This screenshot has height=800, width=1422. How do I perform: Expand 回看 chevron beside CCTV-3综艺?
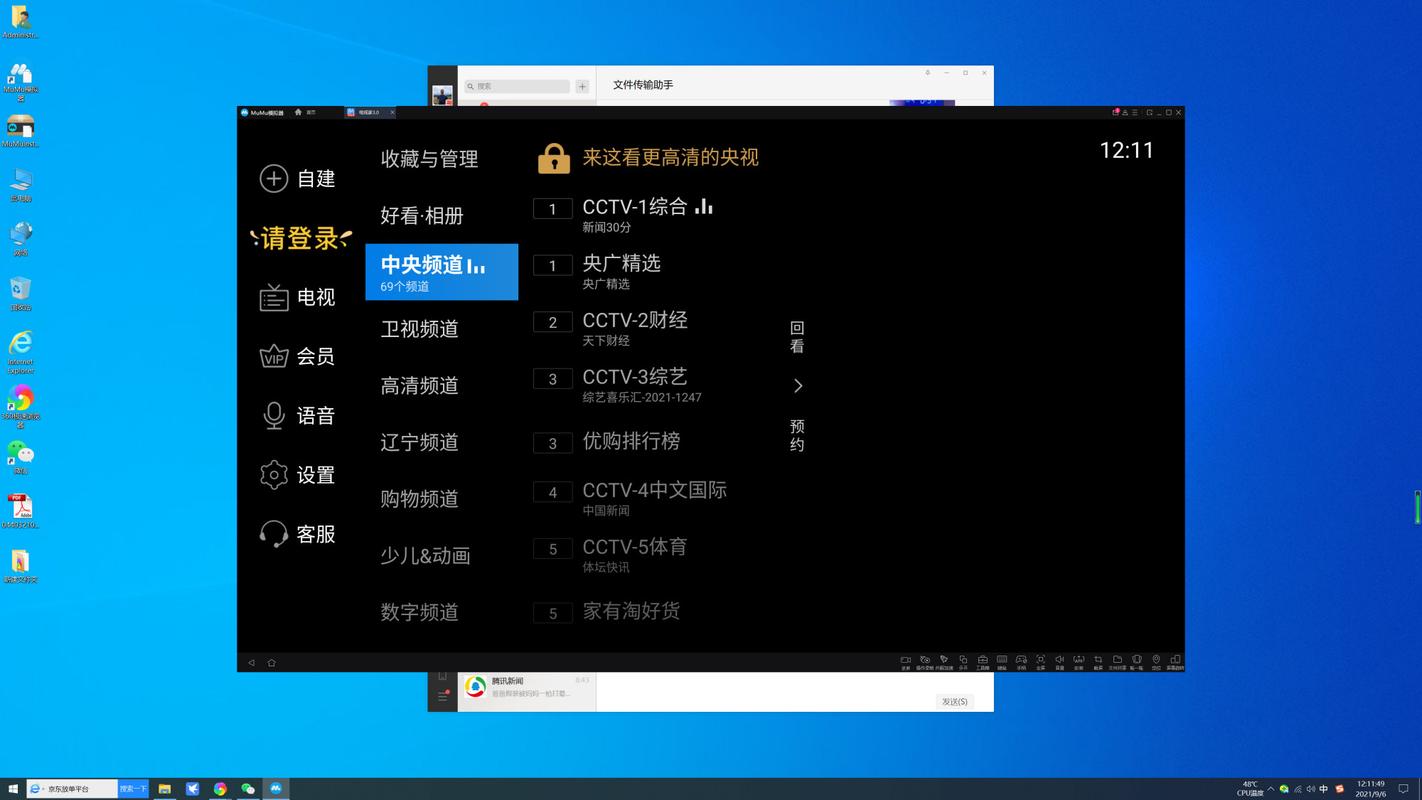click(x=797, y=385)
